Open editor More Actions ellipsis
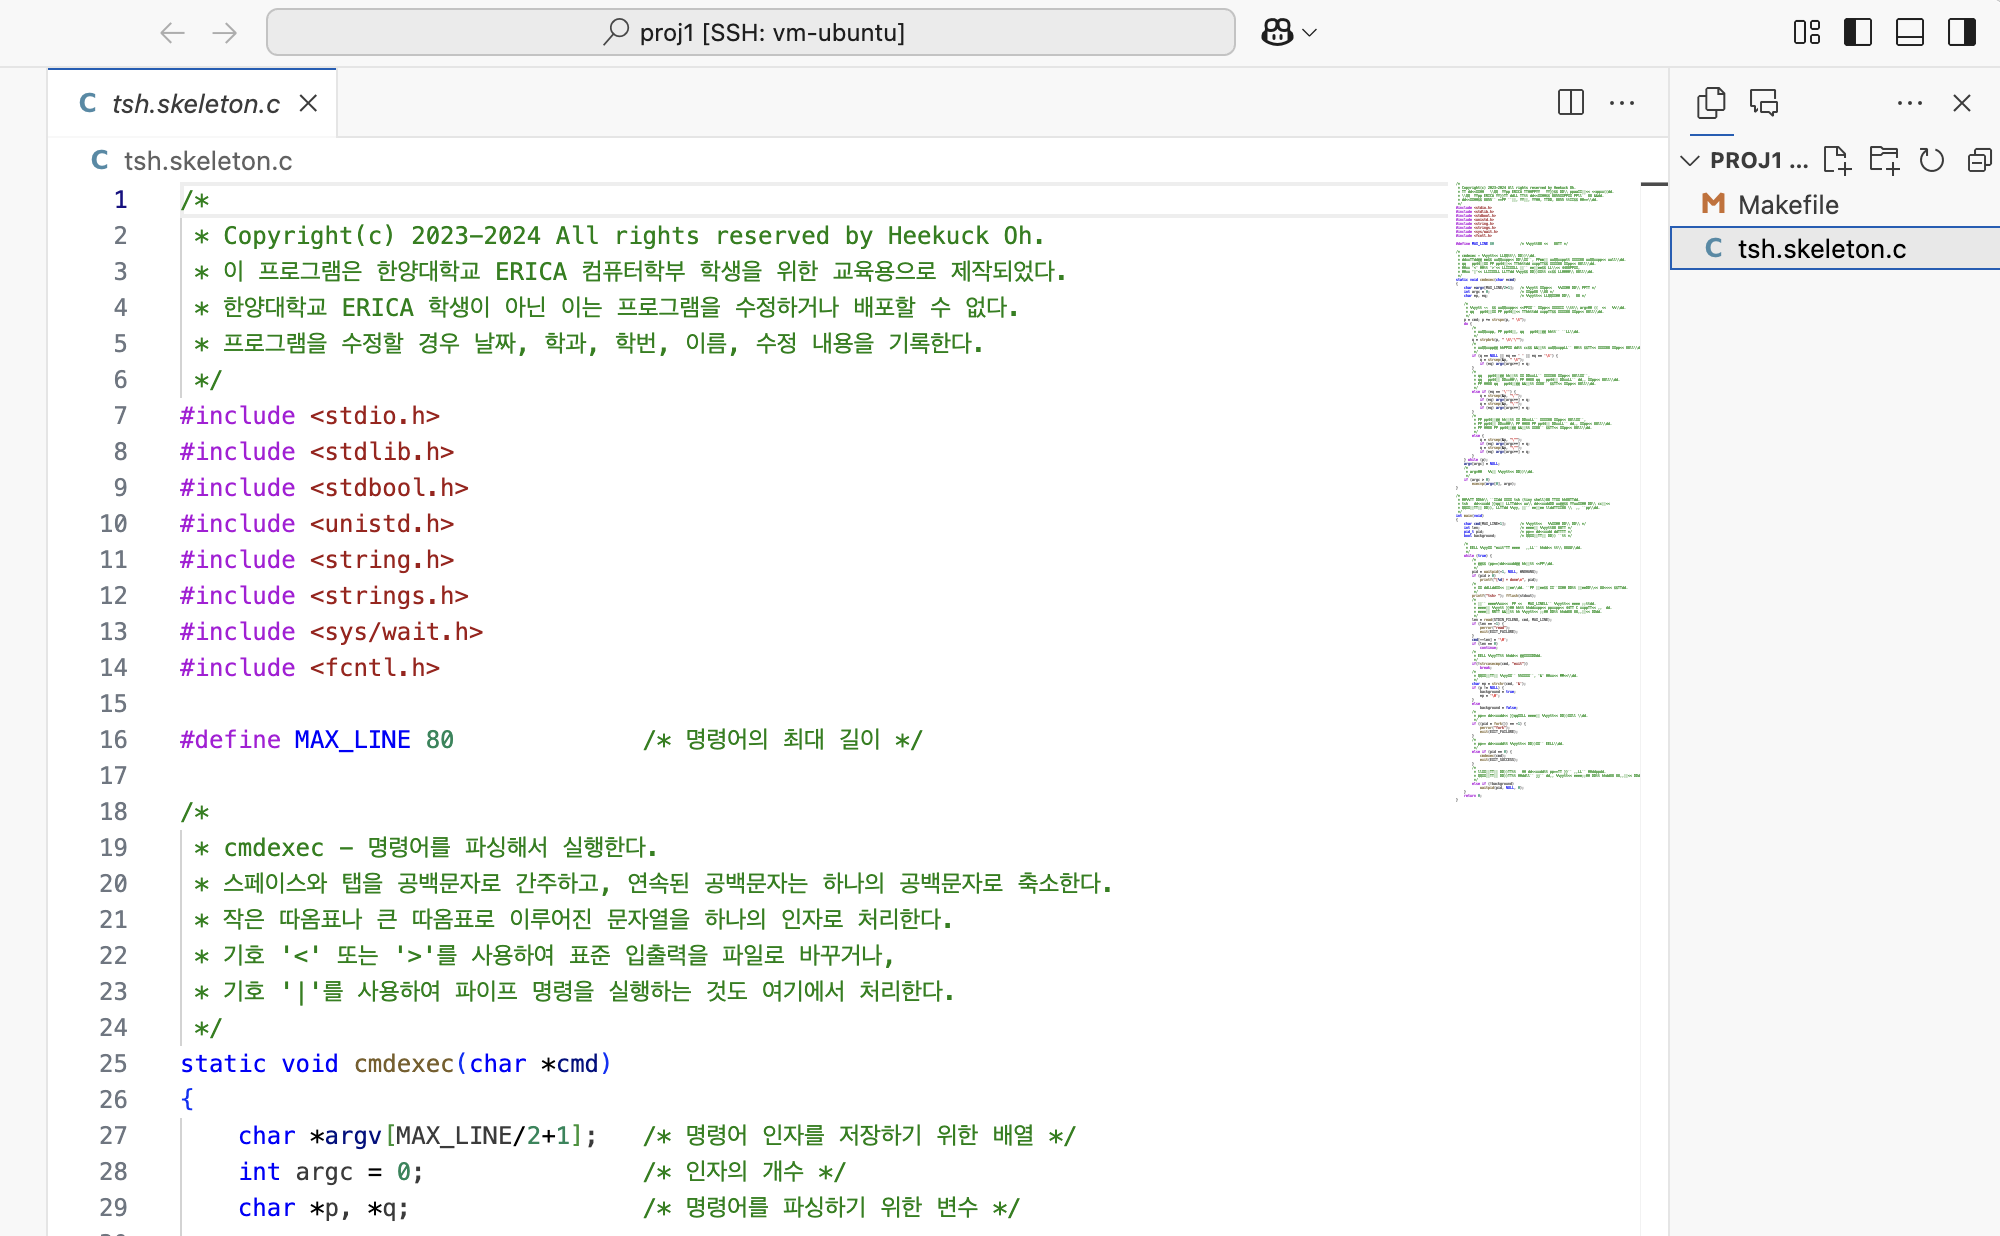This screenshot has height=1236, width=2000. click(x=1622, y=102)
